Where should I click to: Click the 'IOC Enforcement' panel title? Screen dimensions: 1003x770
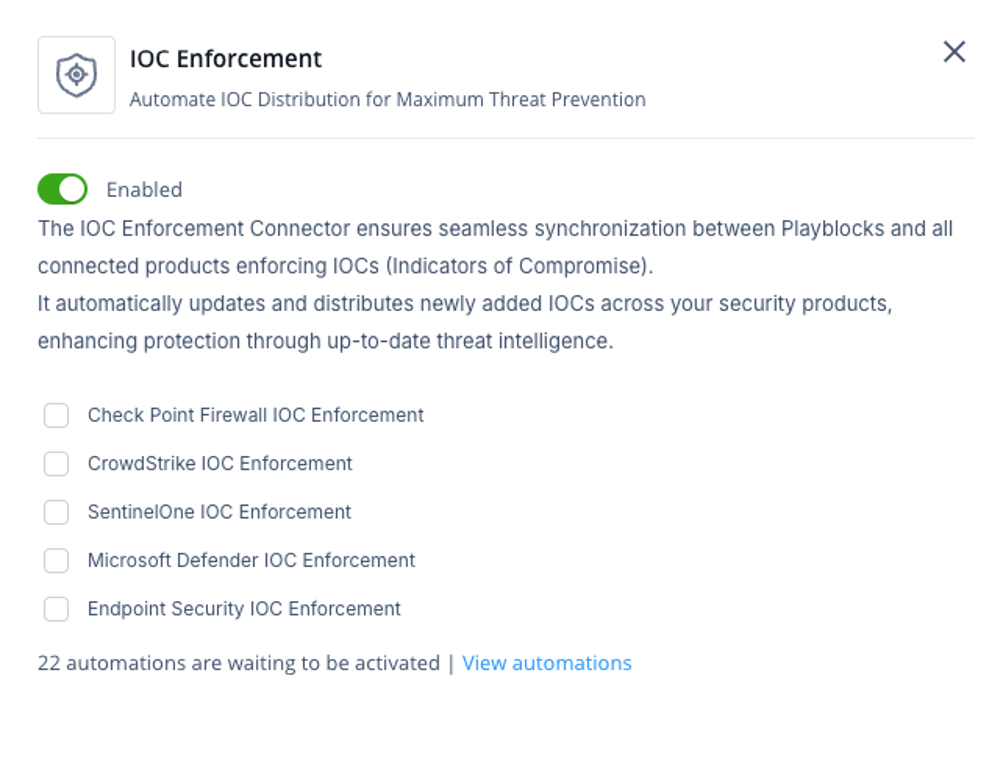(225, 59)
